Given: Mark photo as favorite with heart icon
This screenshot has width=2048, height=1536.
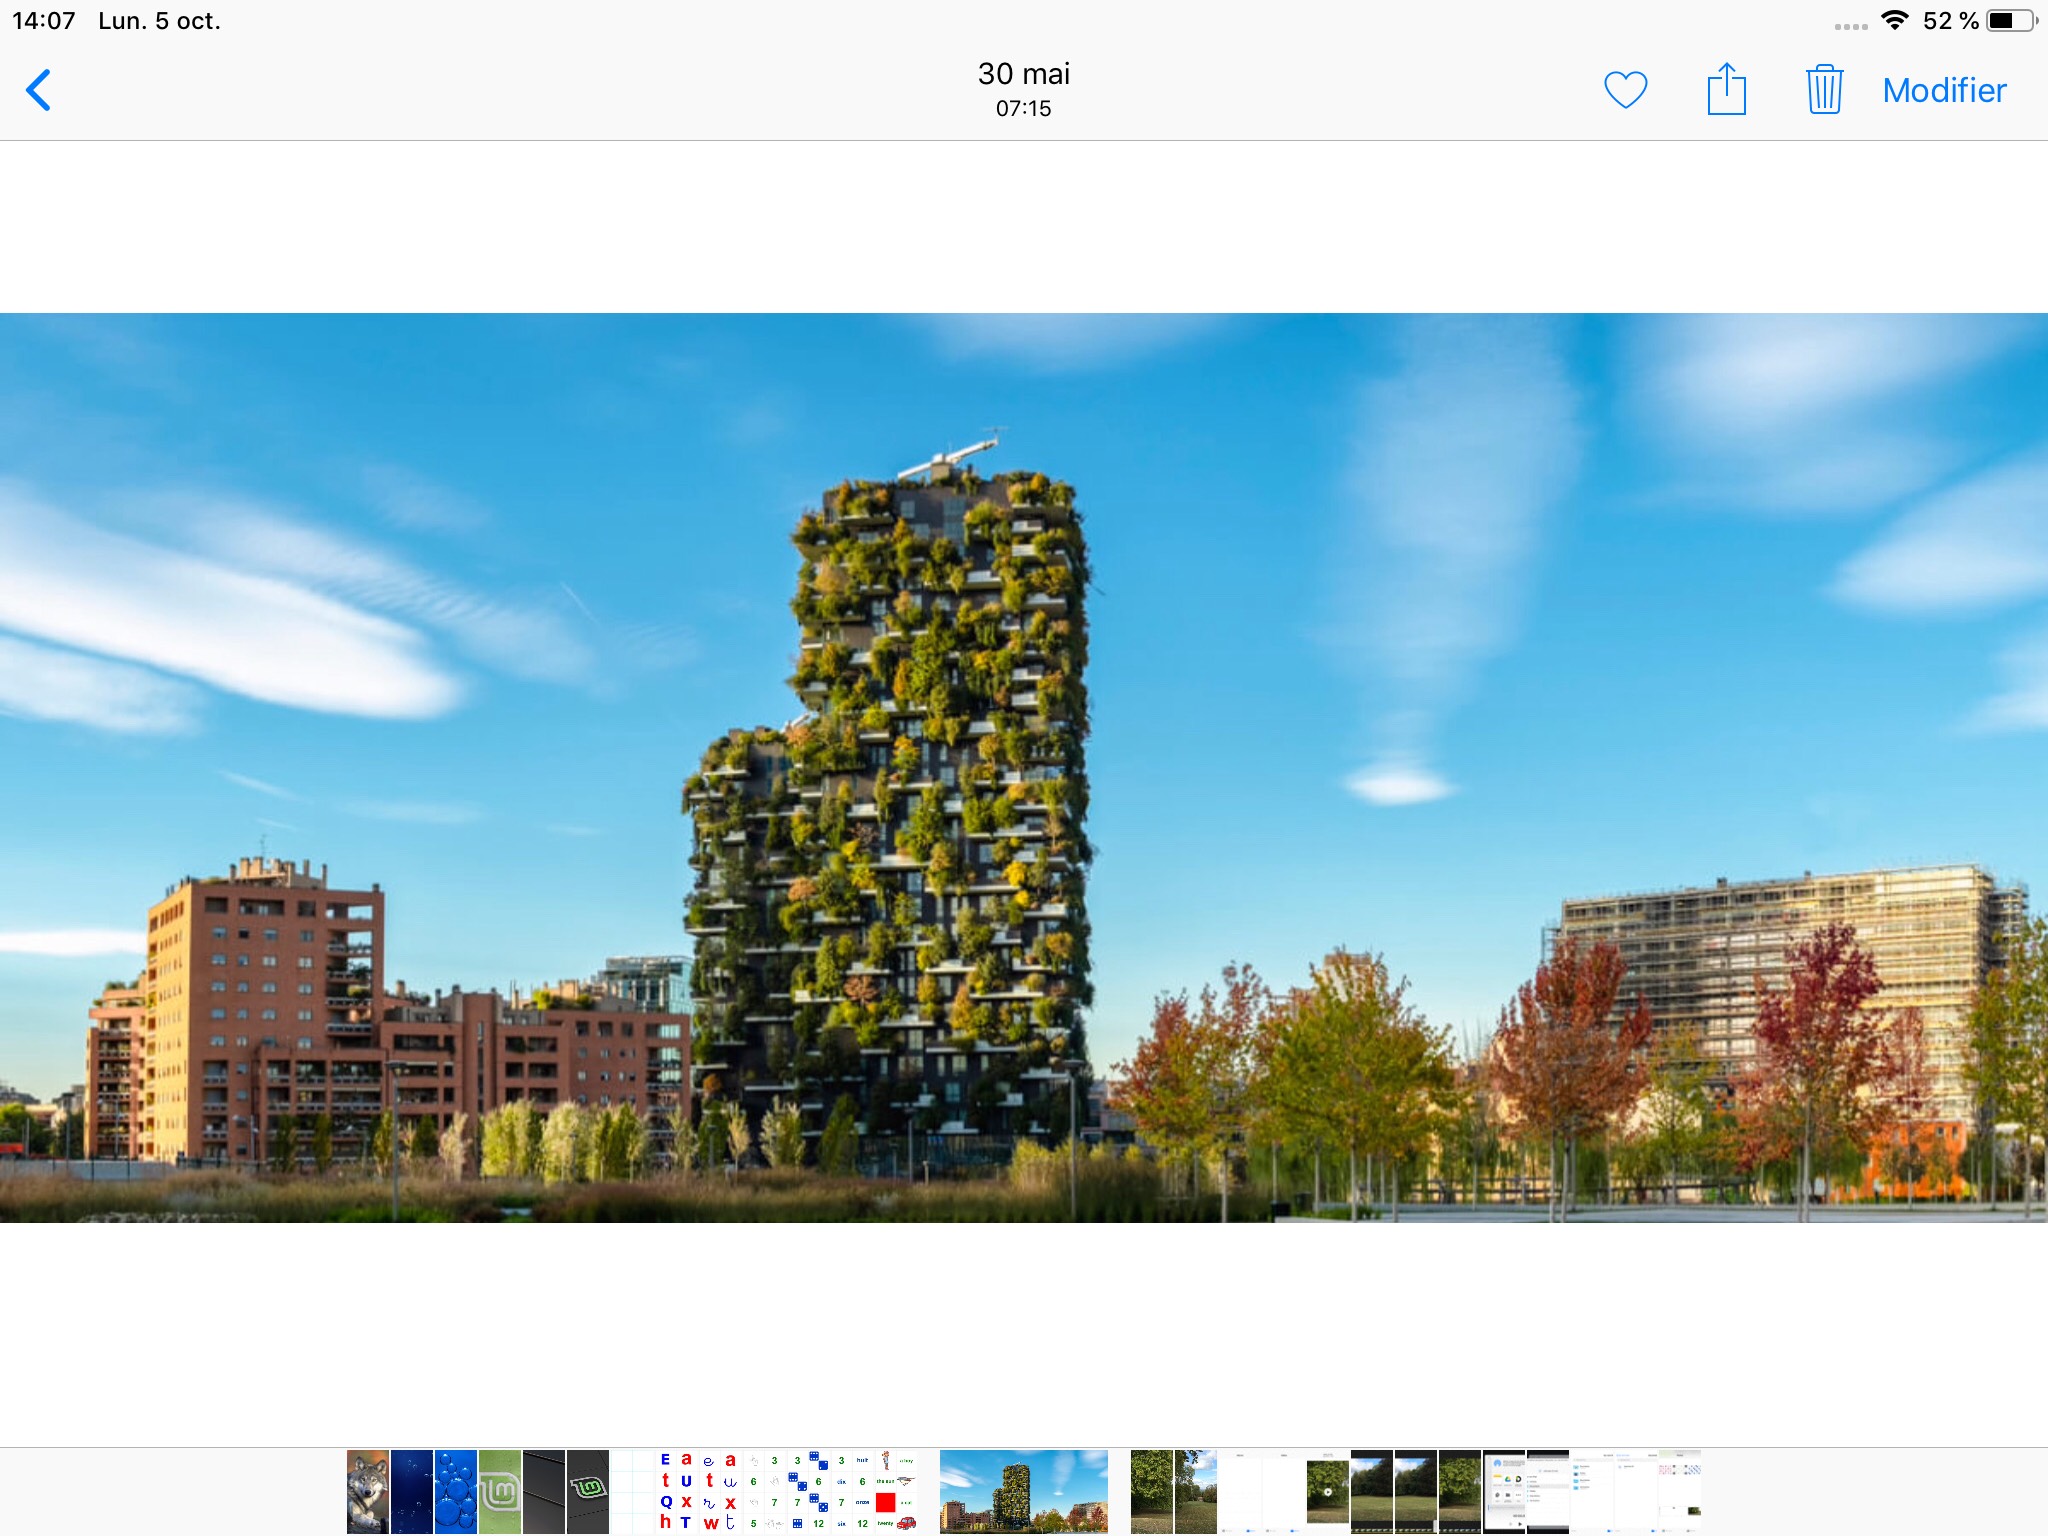Looking at the screenshot, I should [x=1625, y=90].
